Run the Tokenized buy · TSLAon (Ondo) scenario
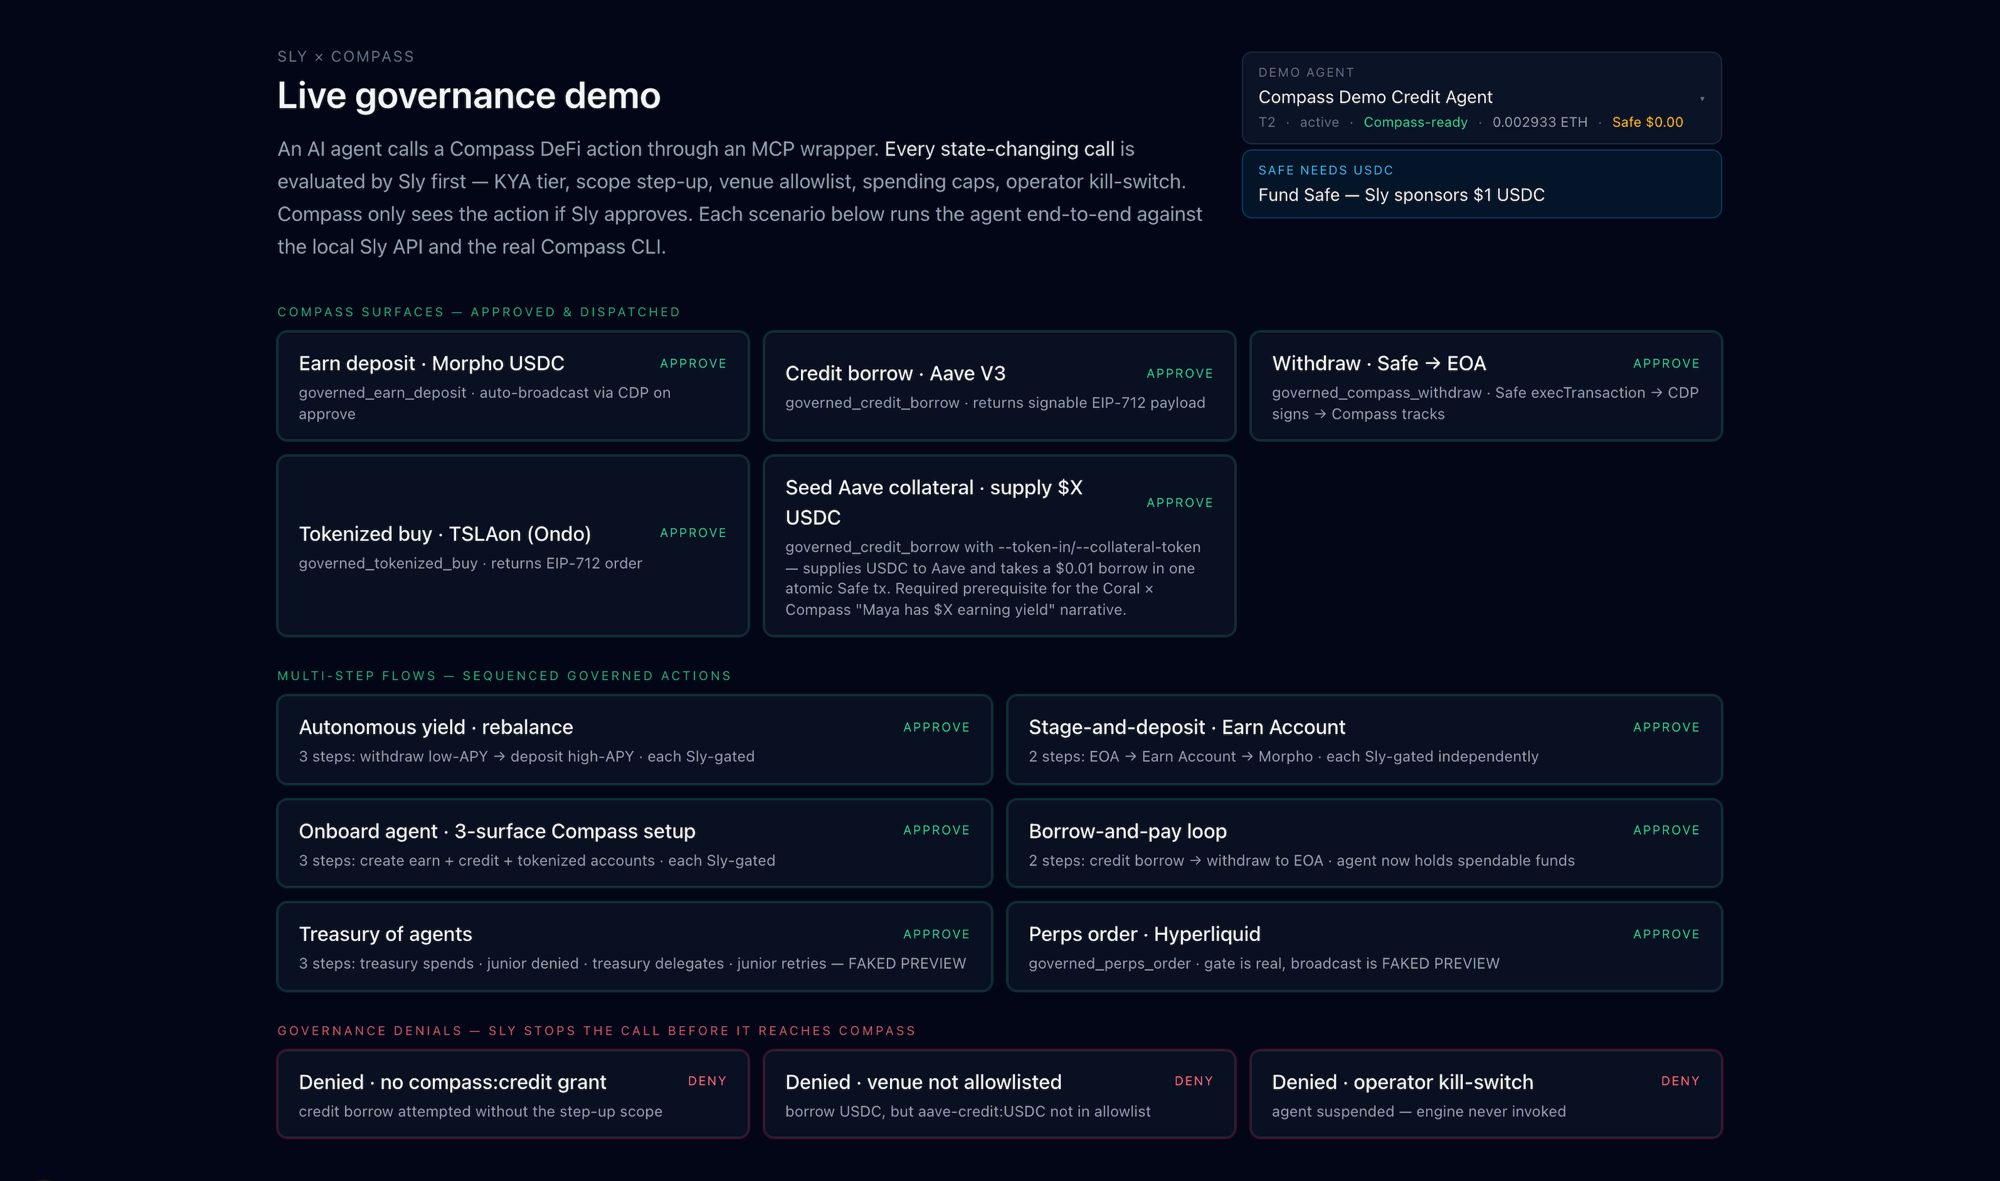 click(512, 546)
